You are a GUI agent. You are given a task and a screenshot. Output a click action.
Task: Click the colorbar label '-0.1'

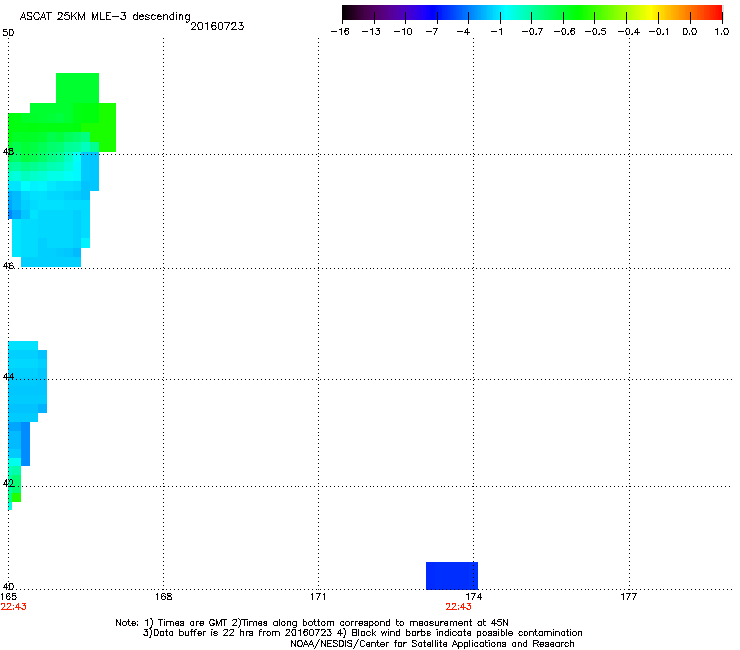659,32
